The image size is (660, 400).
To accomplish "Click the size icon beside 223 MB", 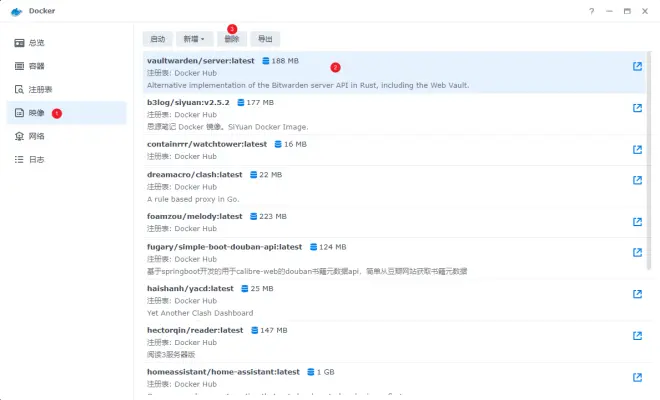I will tap(253, 216).
